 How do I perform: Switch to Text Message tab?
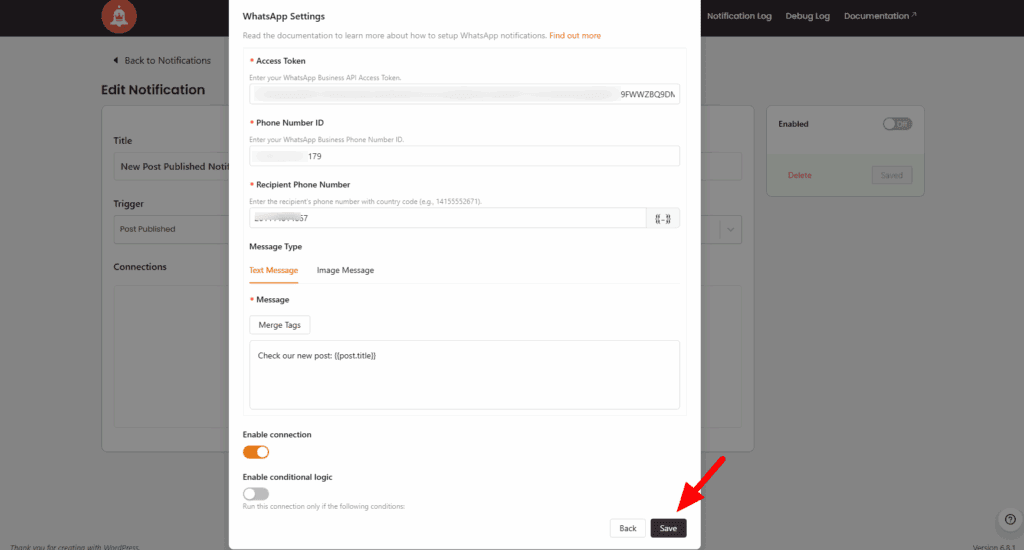pyautogui.click(x=274, y=270)
